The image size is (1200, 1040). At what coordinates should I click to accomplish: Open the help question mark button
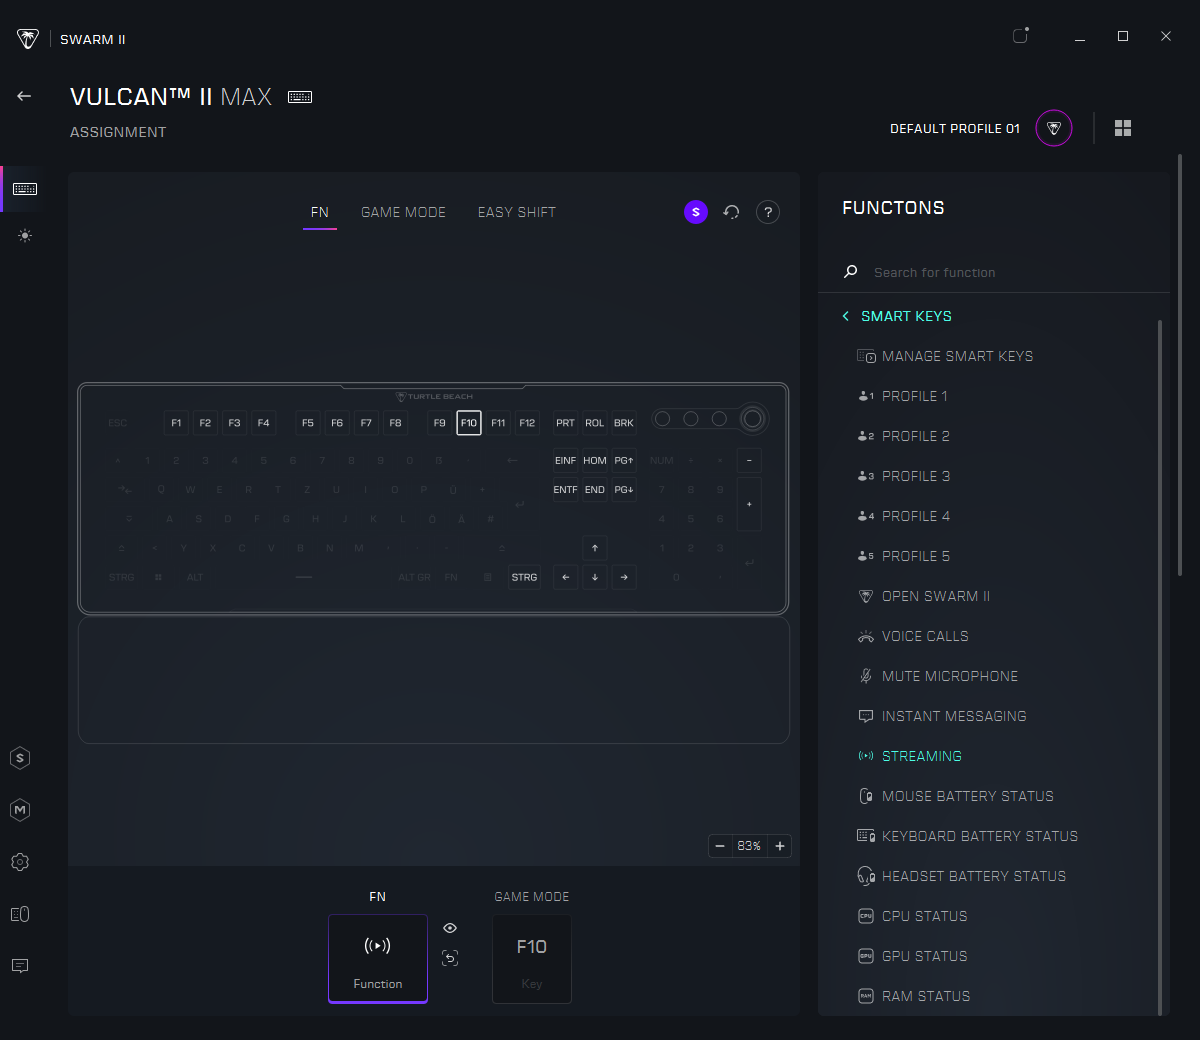(x=767, y=212)
